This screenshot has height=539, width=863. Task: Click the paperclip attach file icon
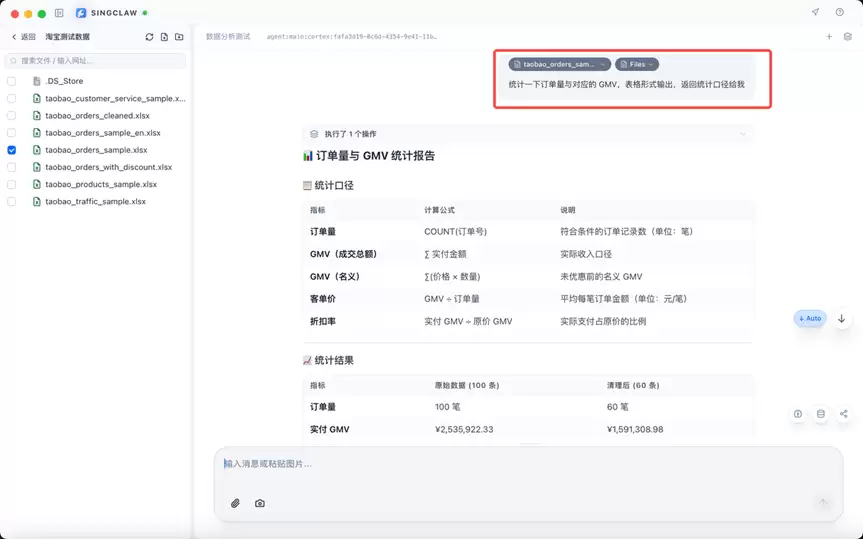[x=235, y=503]
